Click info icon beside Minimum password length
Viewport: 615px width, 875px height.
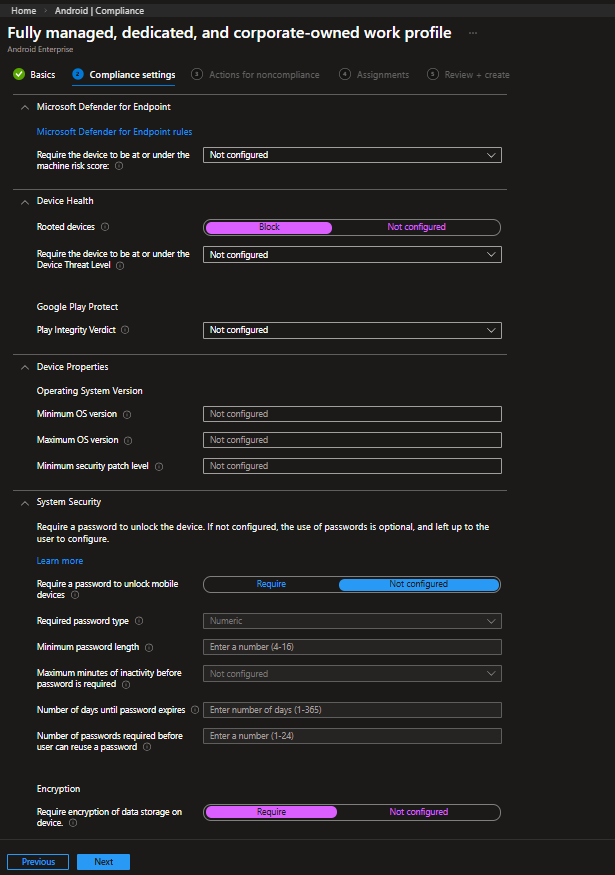tap(149, 648)
